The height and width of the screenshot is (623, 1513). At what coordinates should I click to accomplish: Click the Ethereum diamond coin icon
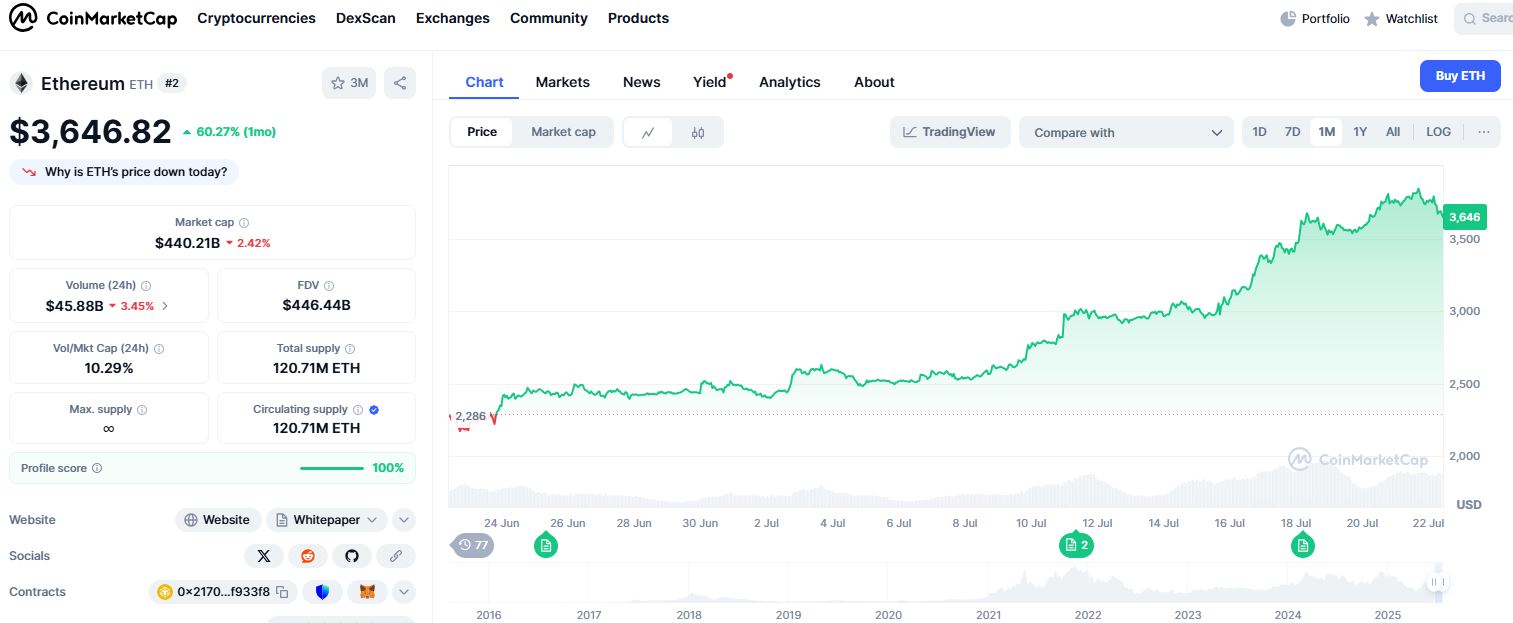pos(21,83)
